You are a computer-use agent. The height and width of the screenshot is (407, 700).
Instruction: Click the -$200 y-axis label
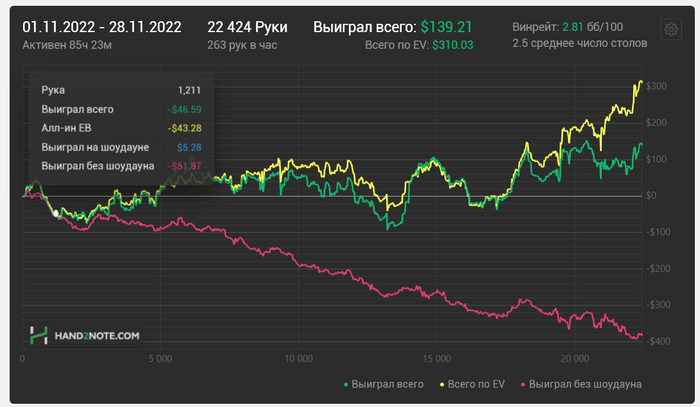[658, 269]
